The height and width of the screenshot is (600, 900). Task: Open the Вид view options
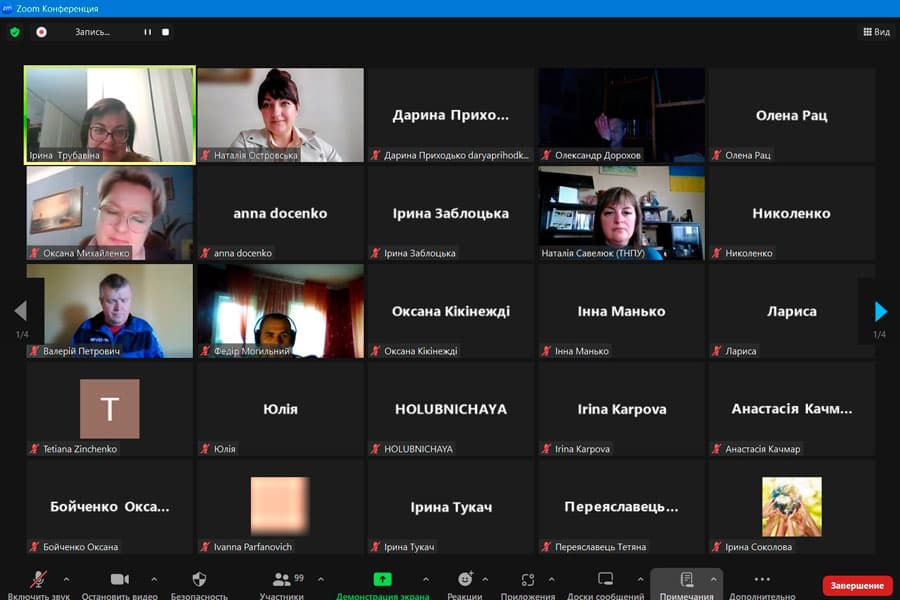point(876,32)
